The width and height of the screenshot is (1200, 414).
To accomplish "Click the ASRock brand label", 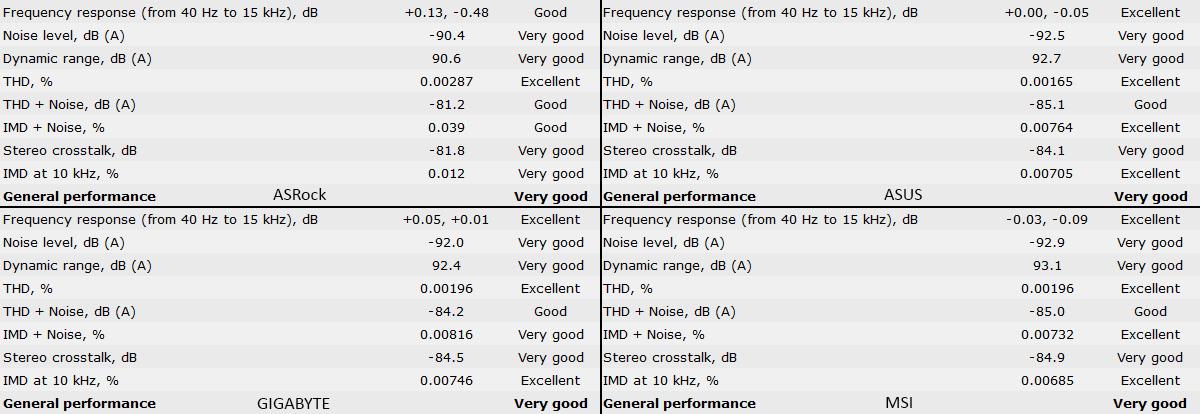I will (x=299, y=195).
